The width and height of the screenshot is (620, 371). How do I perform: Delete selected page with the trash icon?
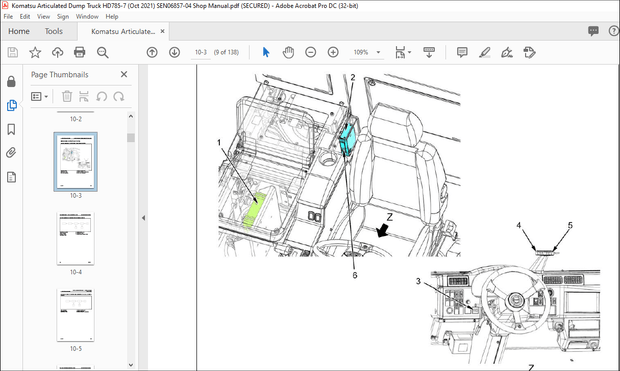pyautogui.click(x=67, y=96)
